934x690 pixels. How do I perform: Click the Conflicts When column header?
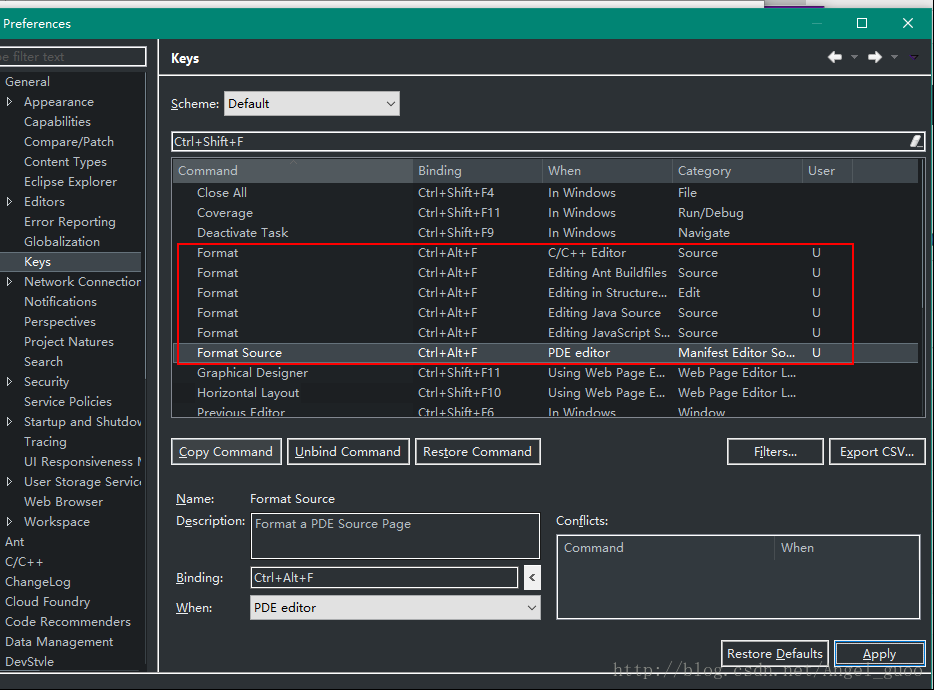pyautogui.click(x=846, y=548)
